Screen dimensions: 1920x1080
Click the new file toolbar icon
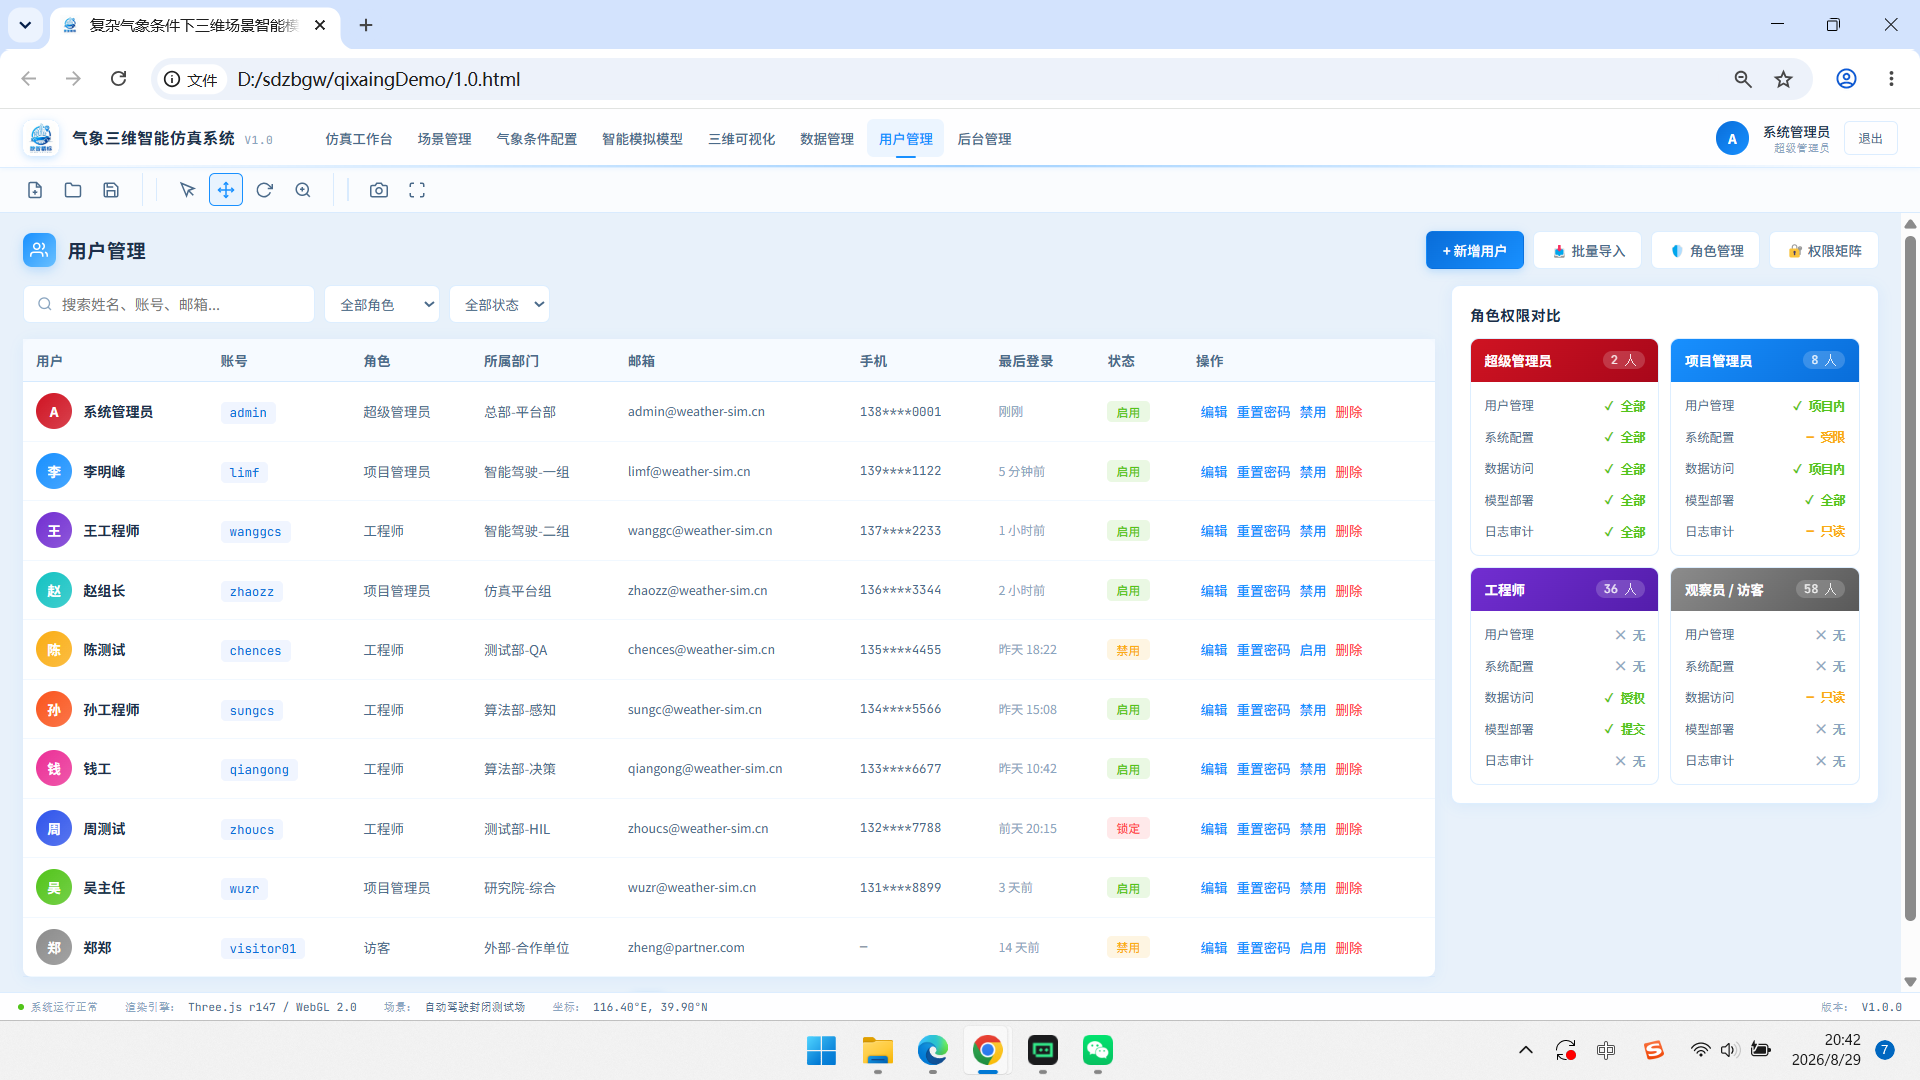pos(35,190)
